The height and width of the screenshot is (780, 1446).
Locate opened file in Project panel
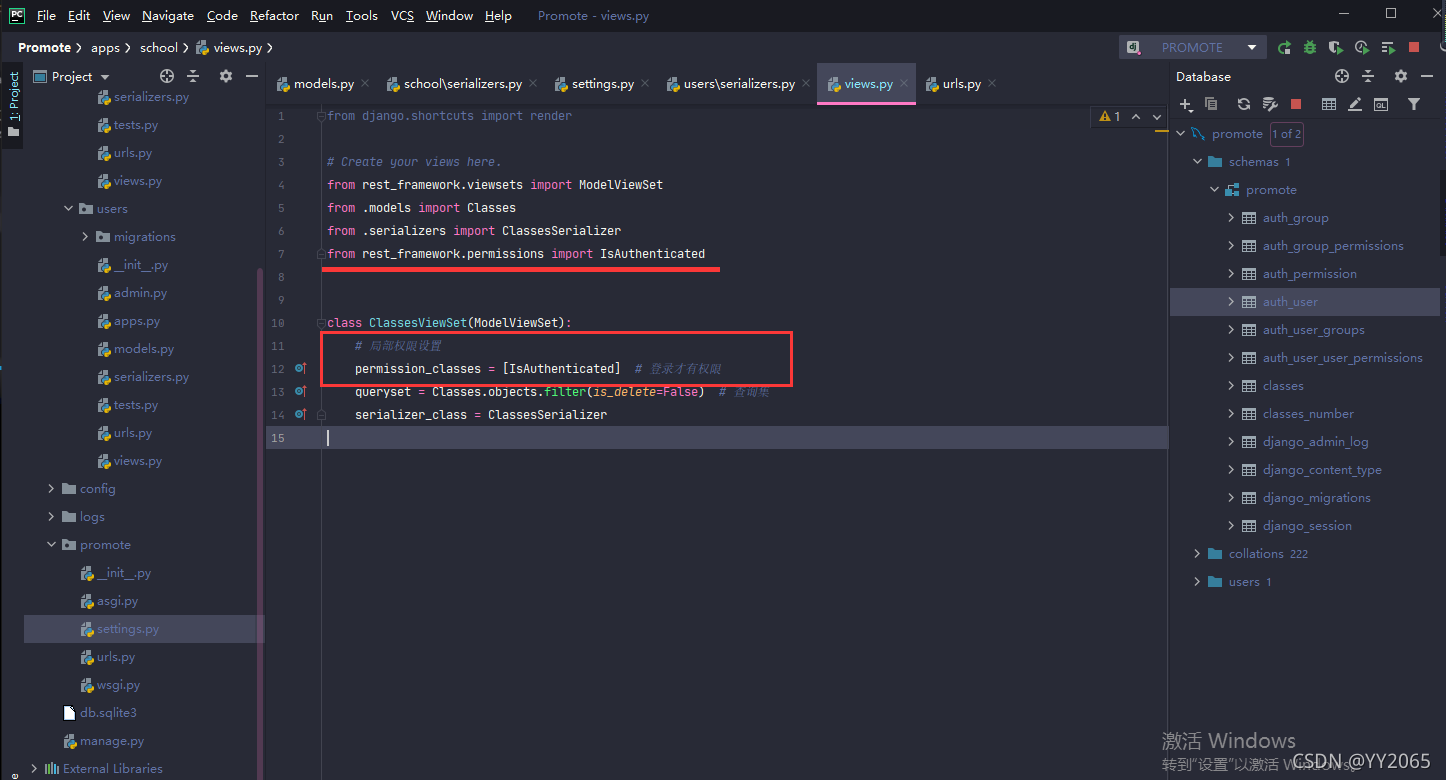167,76
